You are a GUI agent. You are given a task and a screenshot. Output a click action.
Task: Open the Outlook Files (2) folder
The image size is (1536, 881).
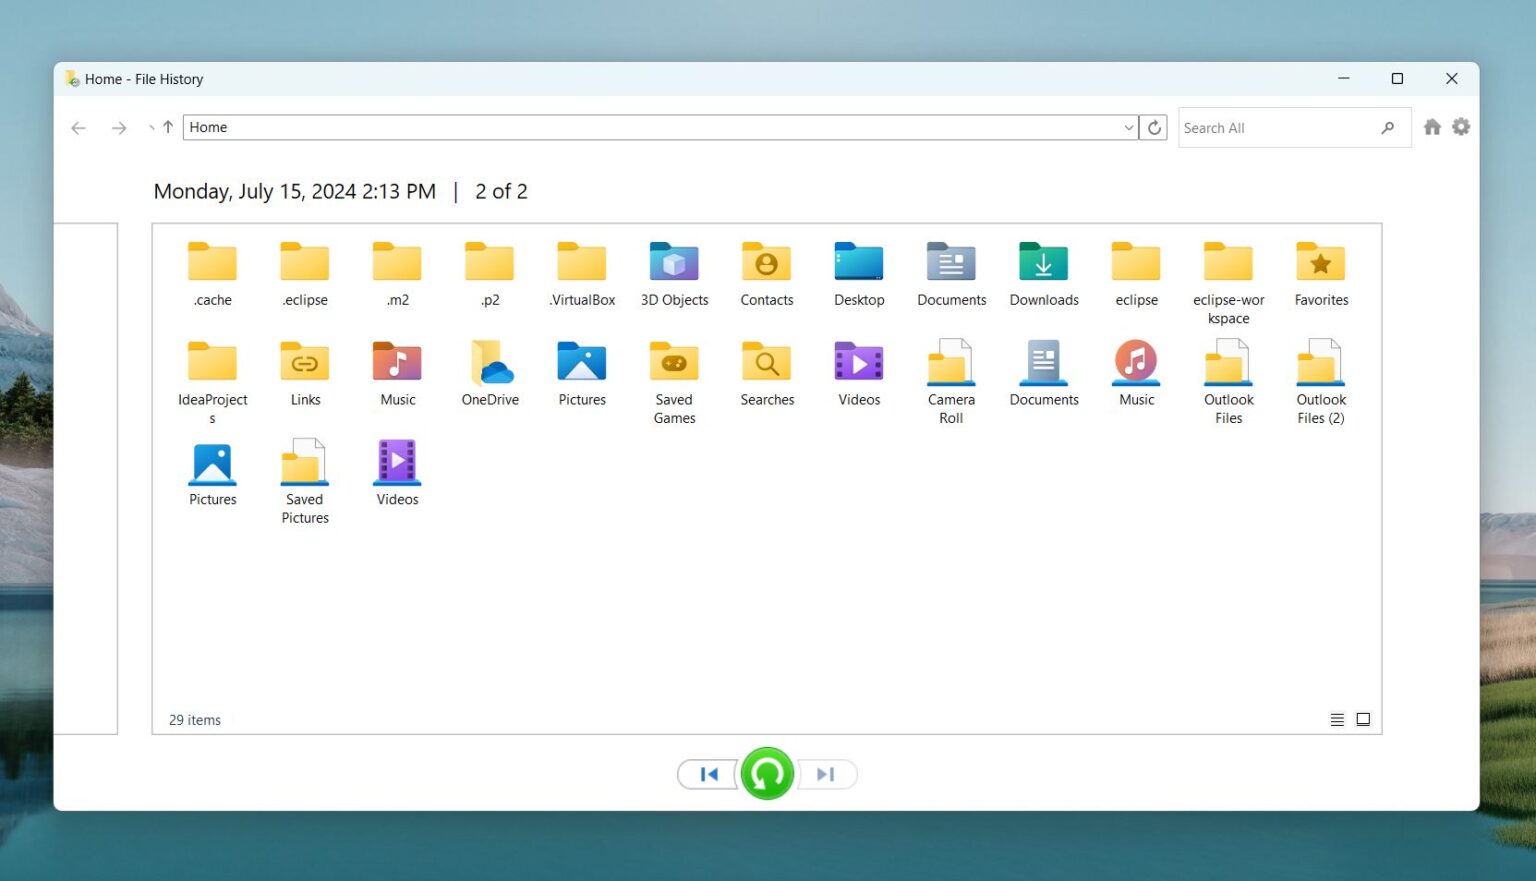pos(1320,363)
